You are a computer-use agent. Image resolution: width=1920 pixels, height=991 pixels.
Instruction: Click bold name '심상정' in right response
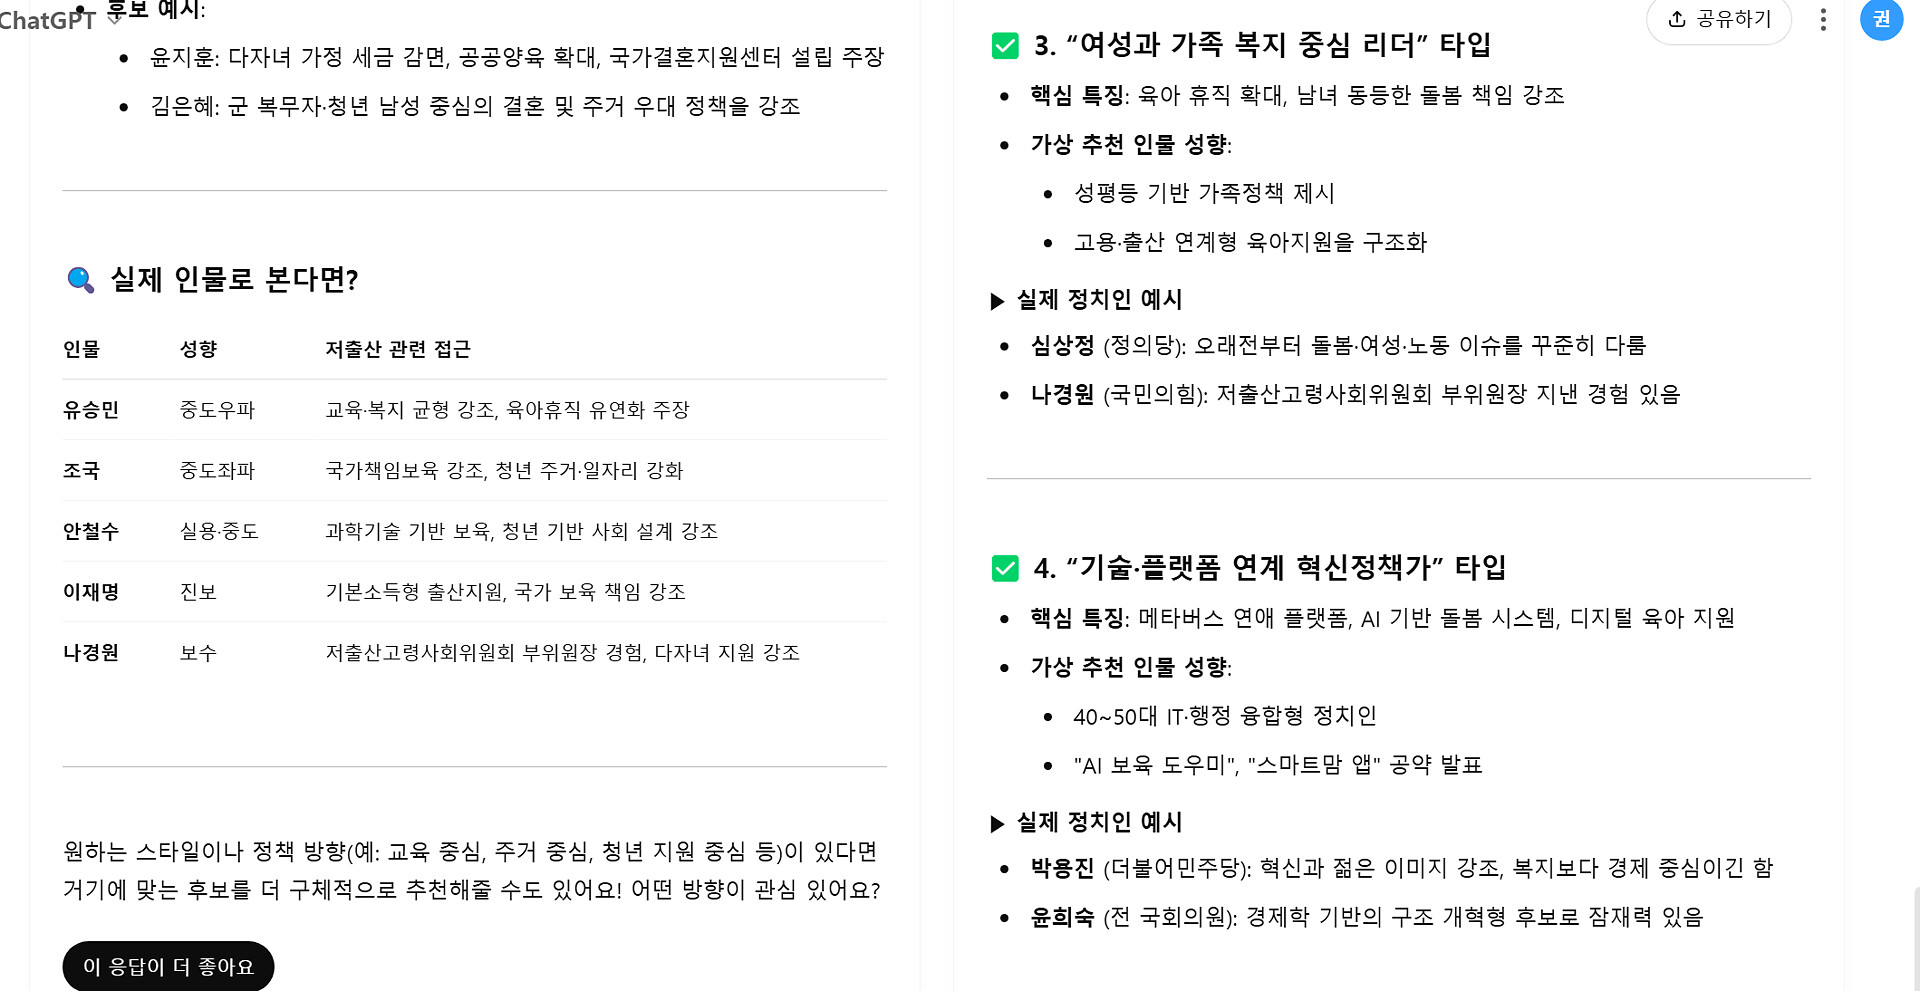1062,346
